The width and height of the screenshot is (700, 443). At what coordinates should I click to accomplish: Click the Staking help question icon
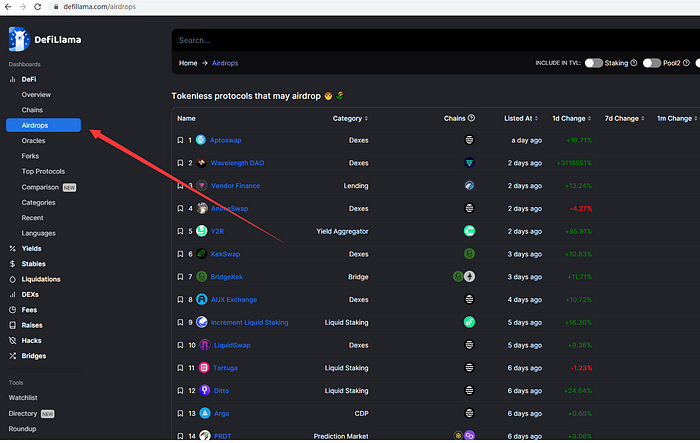[x=633, y=63]
